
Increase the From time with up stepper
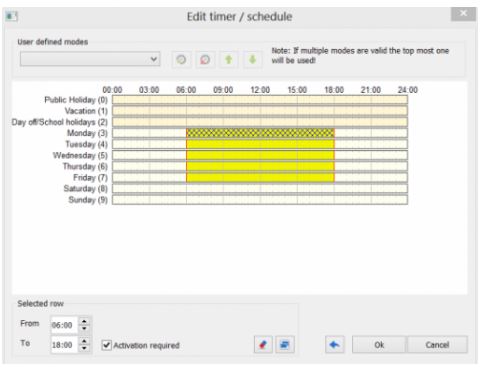click(84, 322)
